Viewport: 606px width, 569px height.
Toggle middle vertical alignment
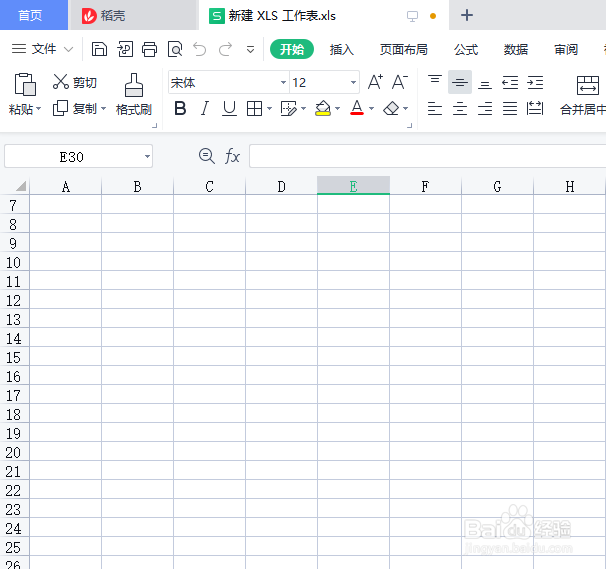tap(460, 82)
